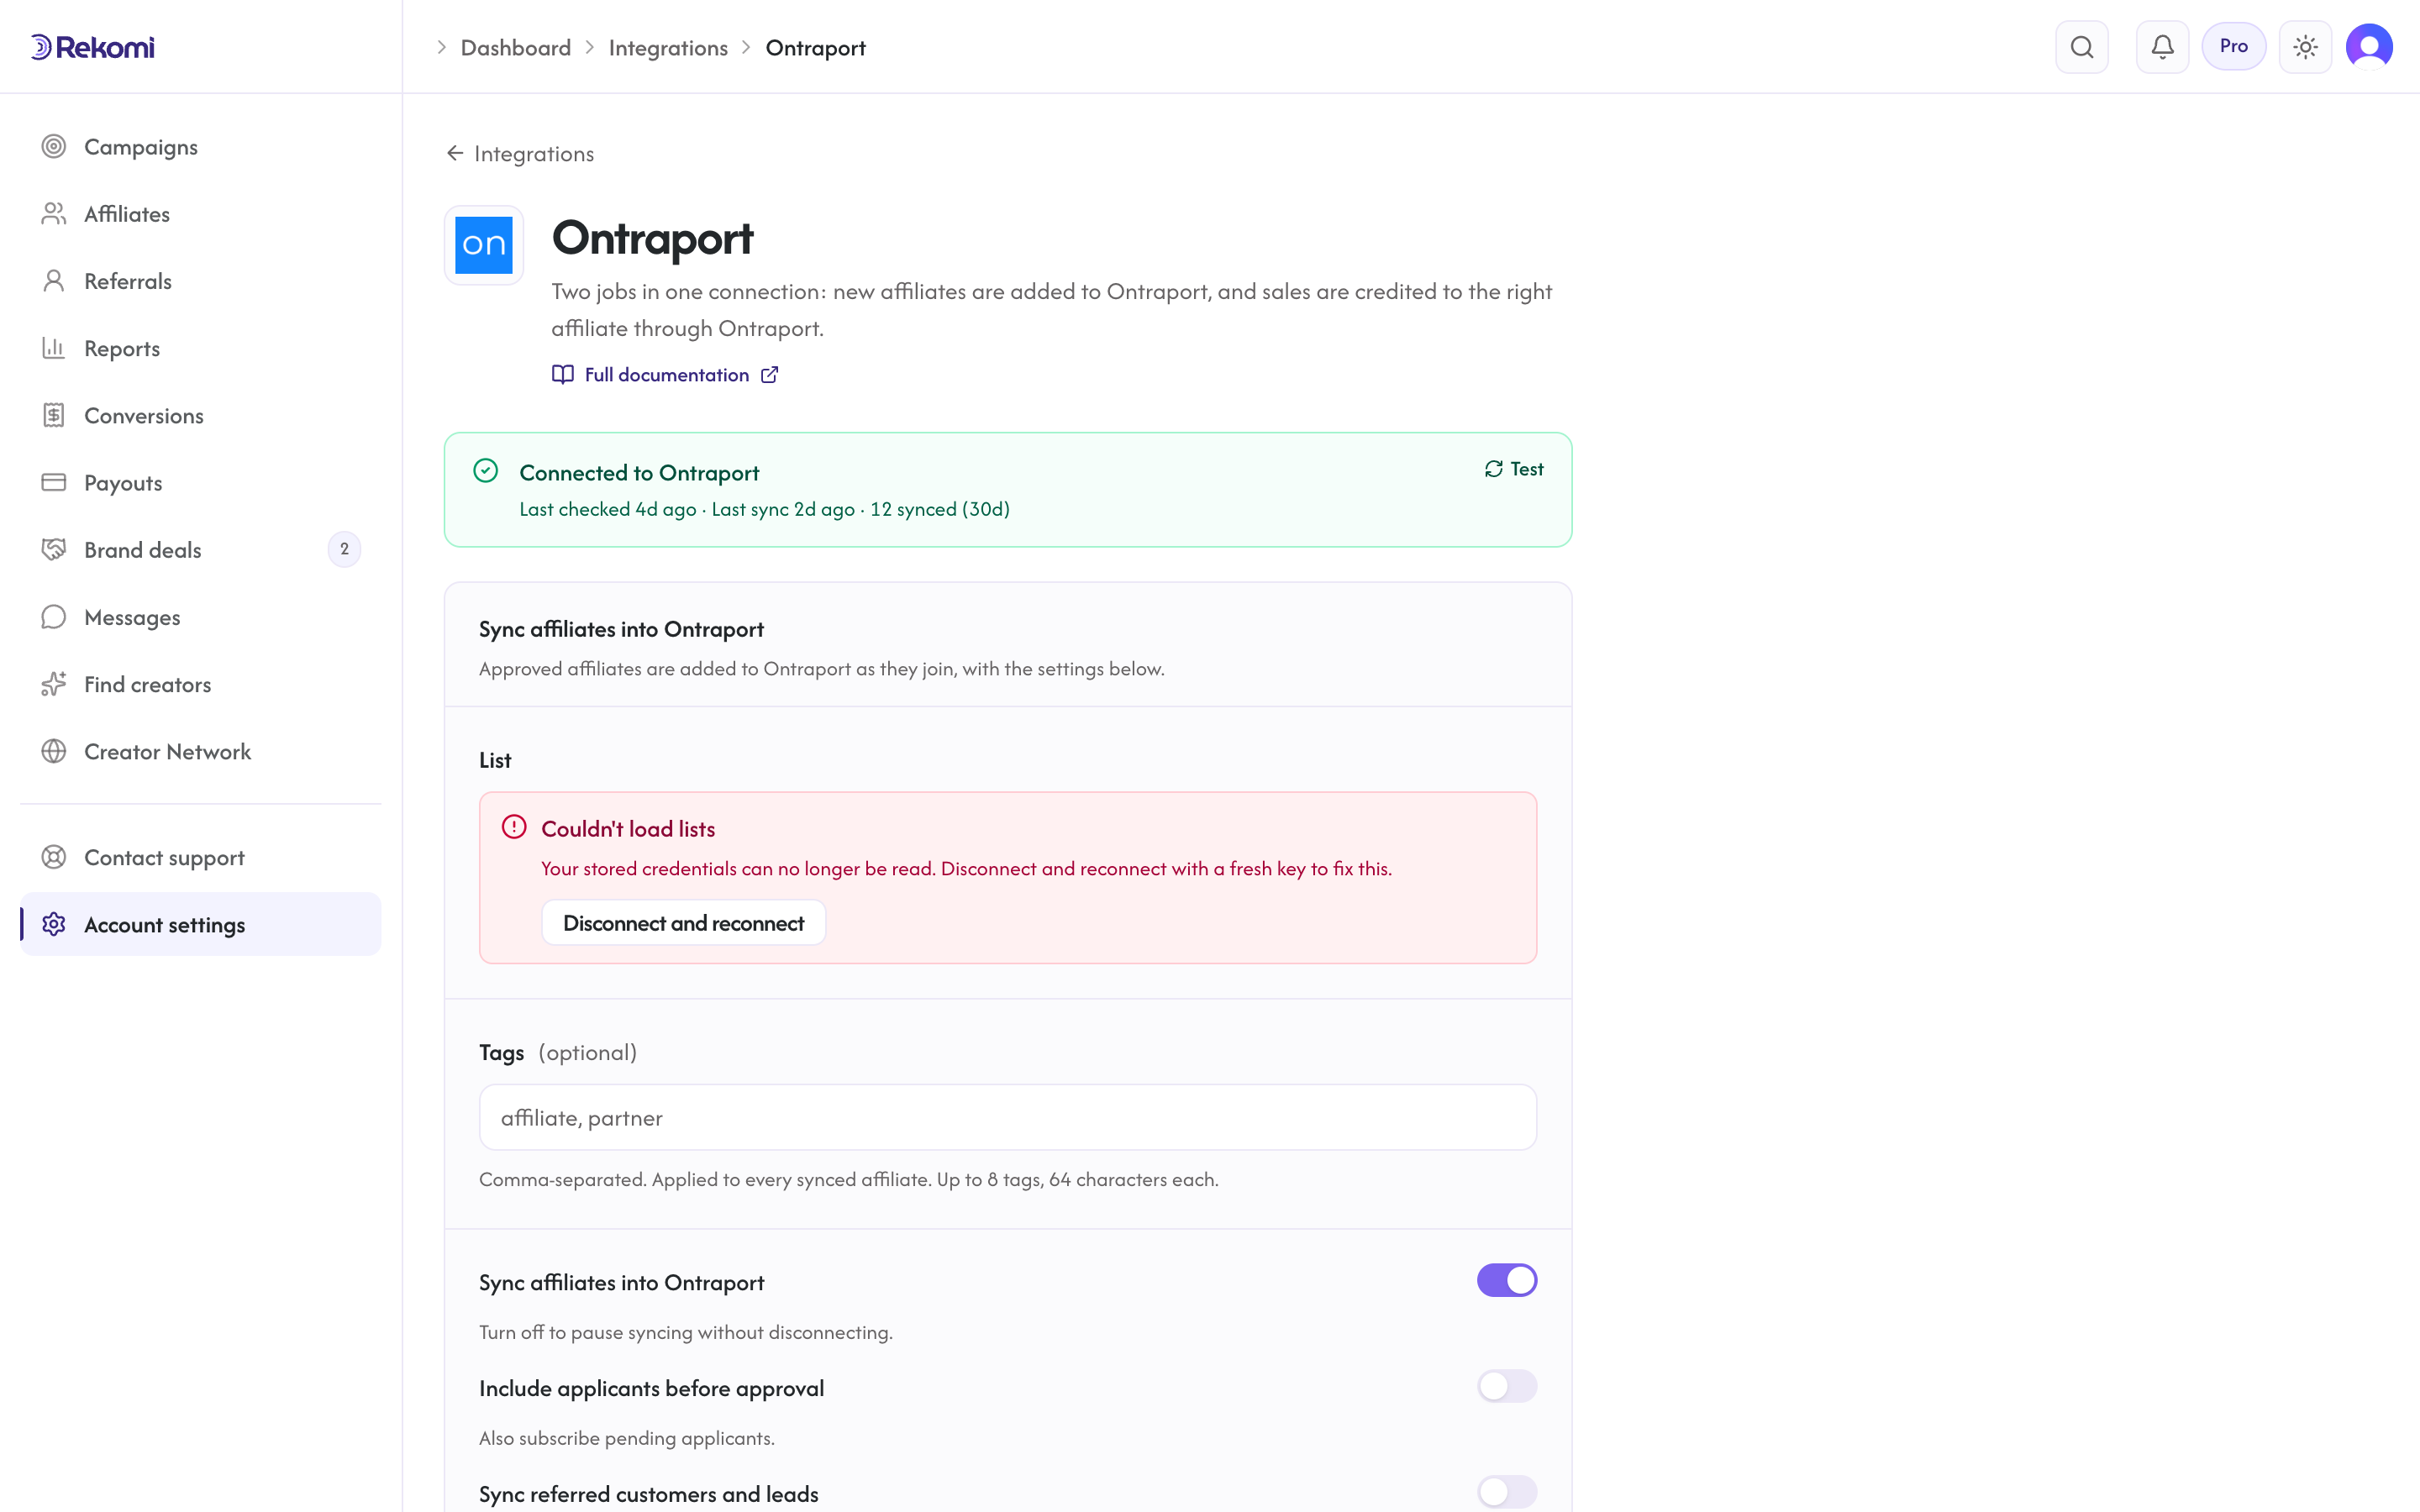
Task: Go to Brand deals menu item
Action: (x=201, y=549)
